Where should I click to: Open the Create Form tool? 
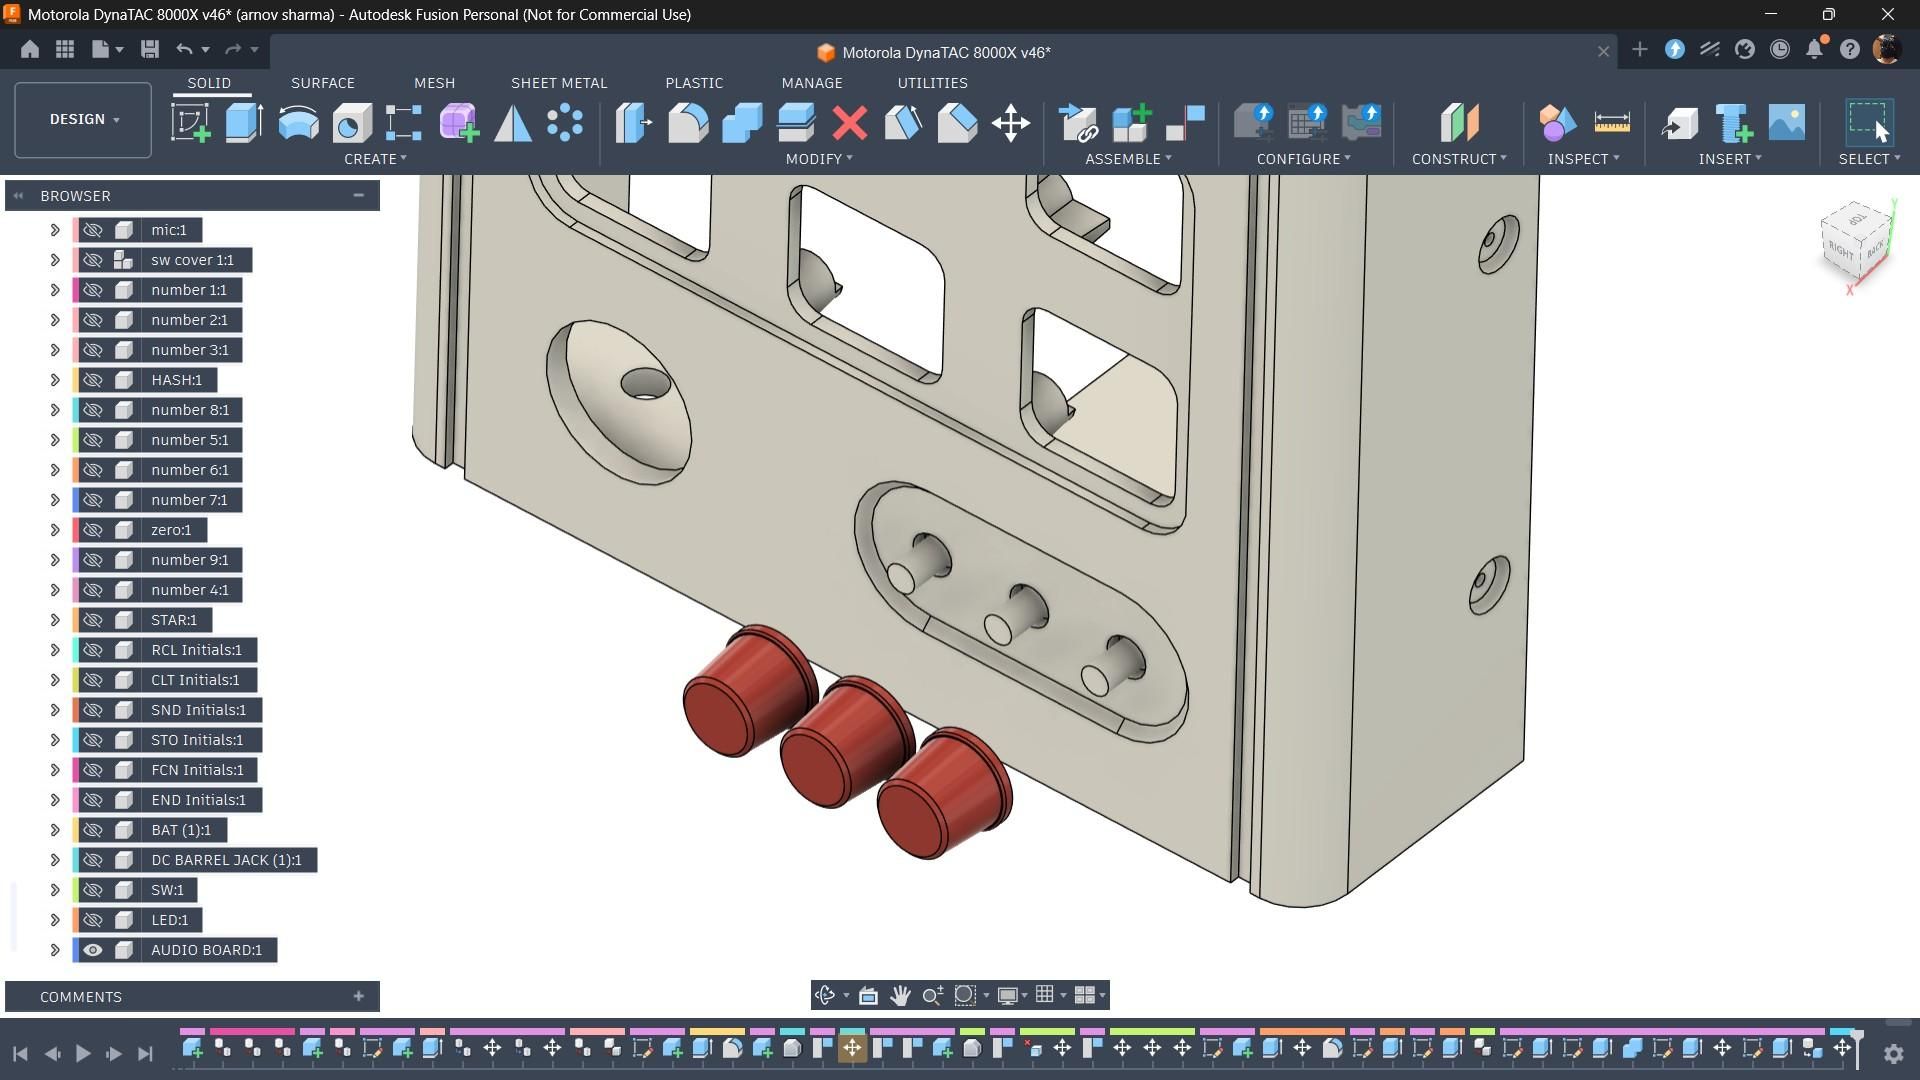(x=459, y=123)
